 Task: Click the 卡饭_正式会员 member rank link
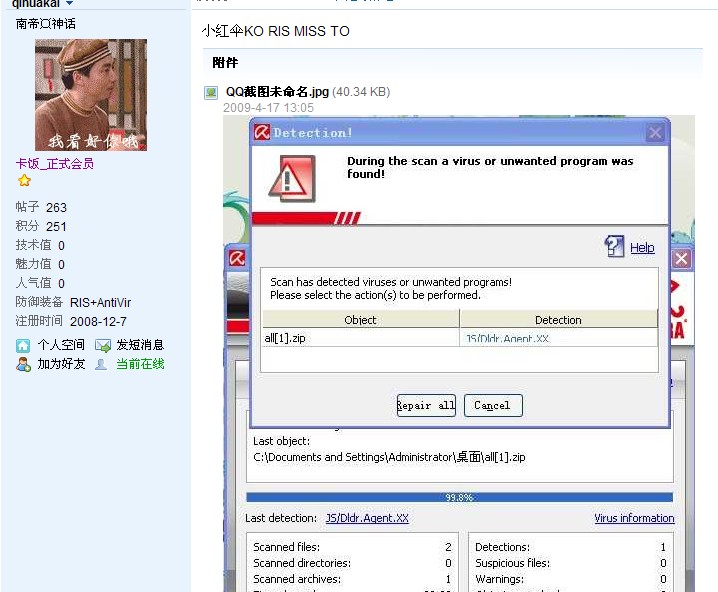point(55,163)
